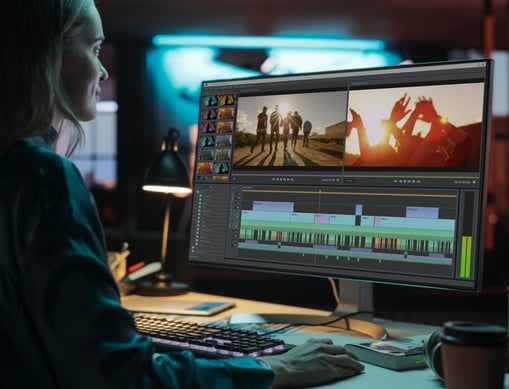Click the purple scrub bar under left monitor

pos(288,175)
